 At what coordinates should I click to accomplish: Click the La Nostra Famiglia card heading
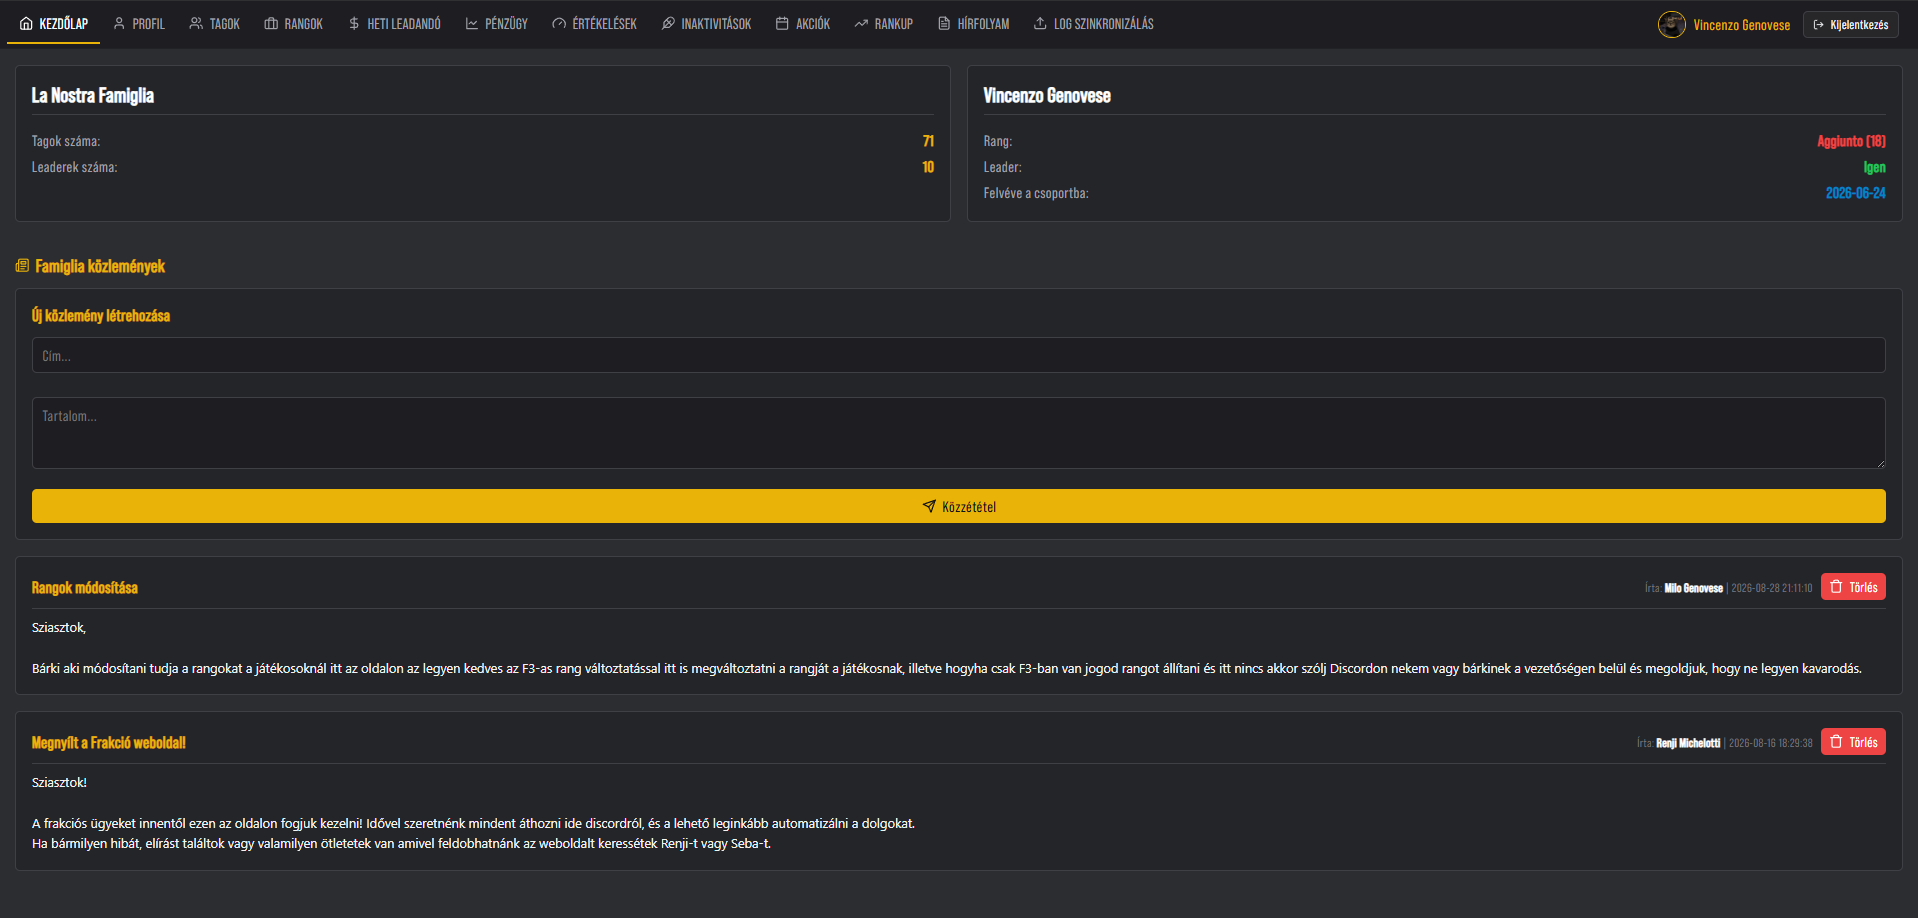93,96
